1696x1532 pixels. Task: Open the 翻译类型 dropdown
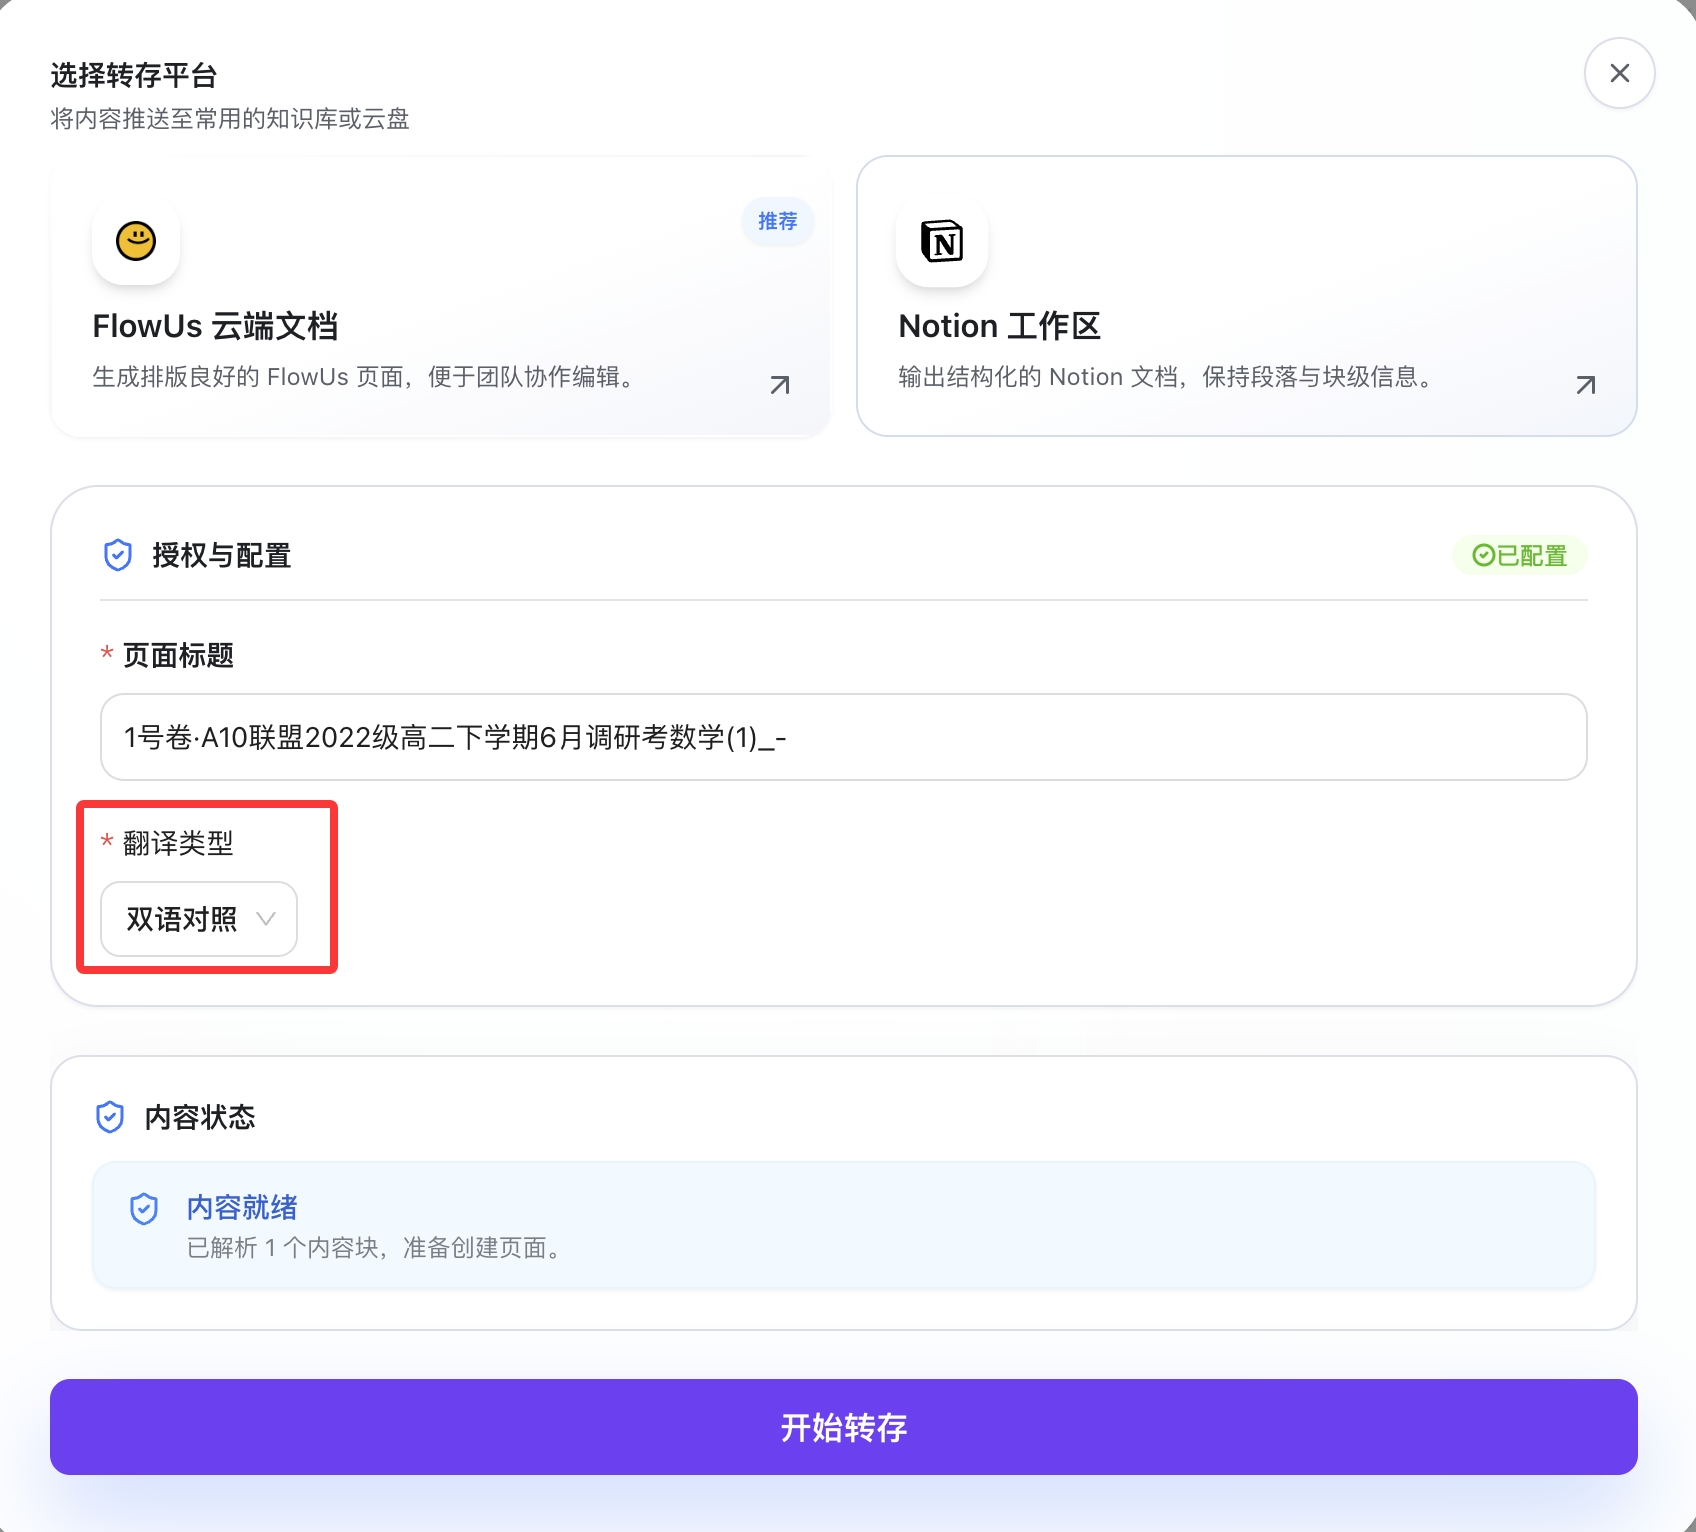click(x=197, y=919)
